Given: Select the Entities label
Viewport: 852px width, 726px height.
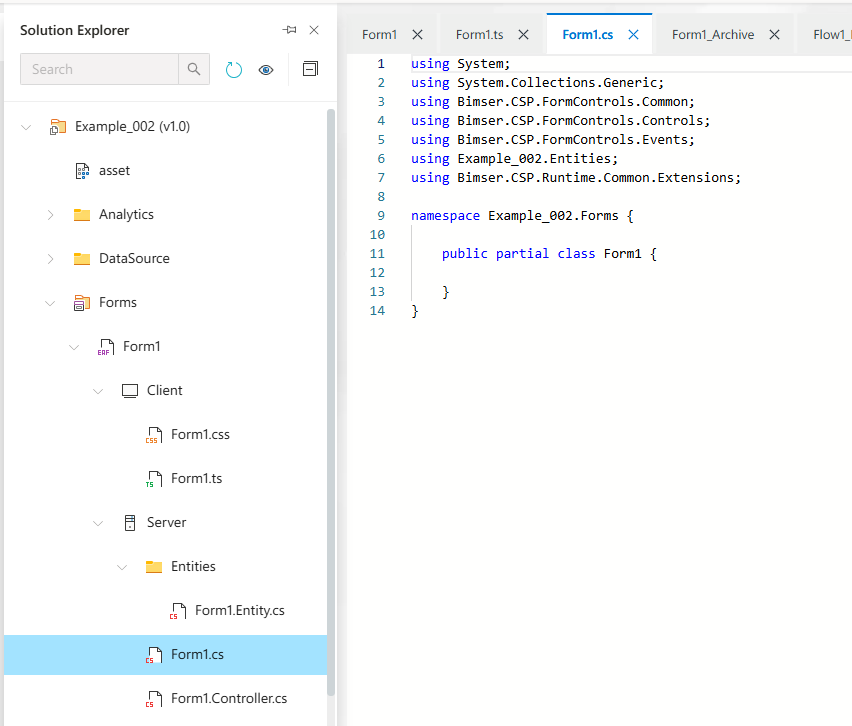Looking at the screenshot, I should 193,567.
